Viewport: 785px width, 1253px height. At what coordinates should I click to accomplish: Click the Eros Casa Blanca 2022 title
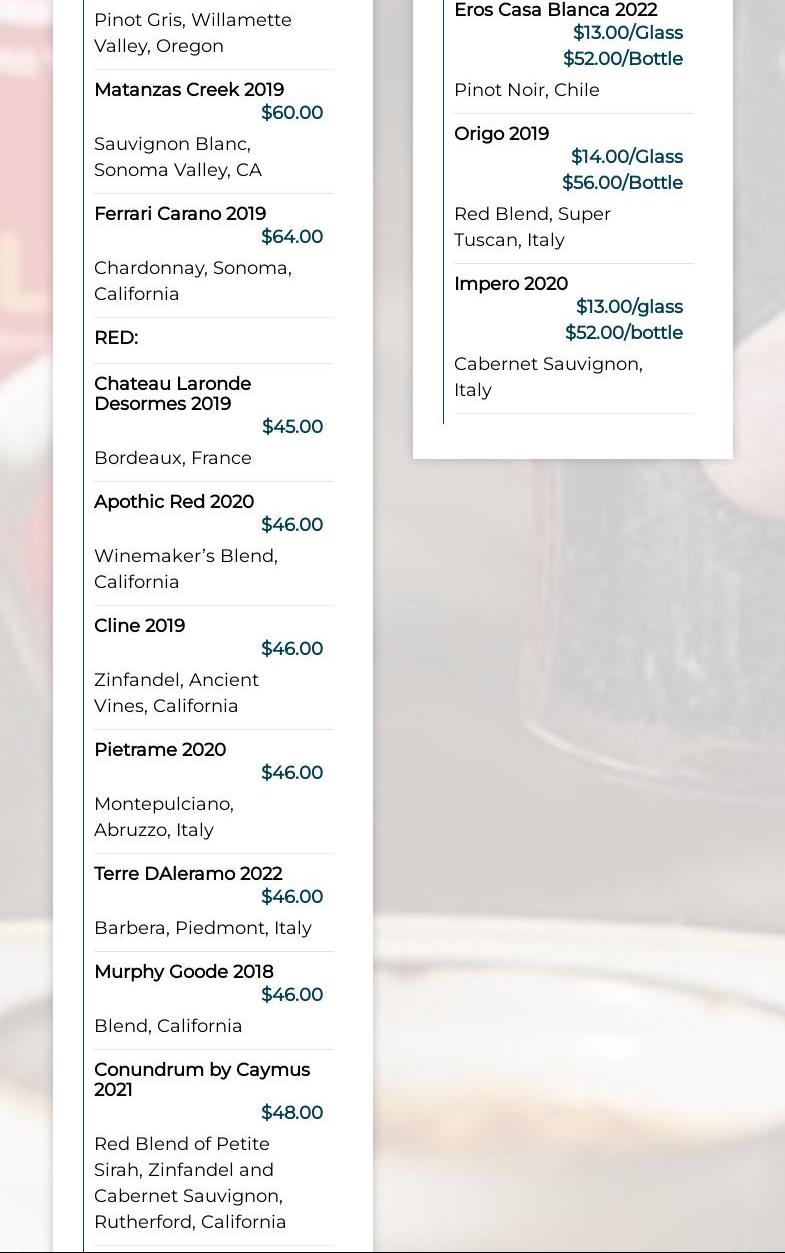click(556, 10)
